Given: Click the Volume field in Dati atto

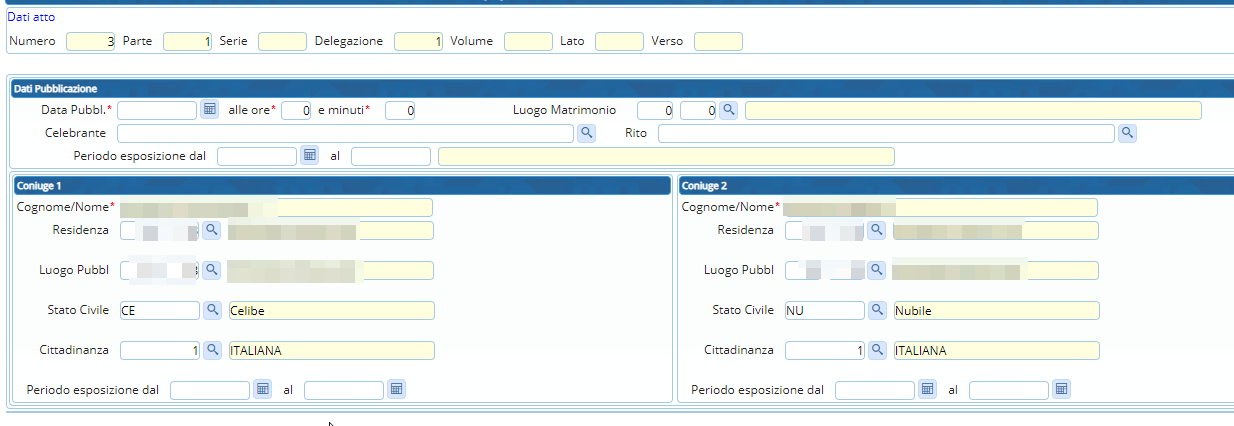Looking at the screenshot, I should (x=528, y=41).
